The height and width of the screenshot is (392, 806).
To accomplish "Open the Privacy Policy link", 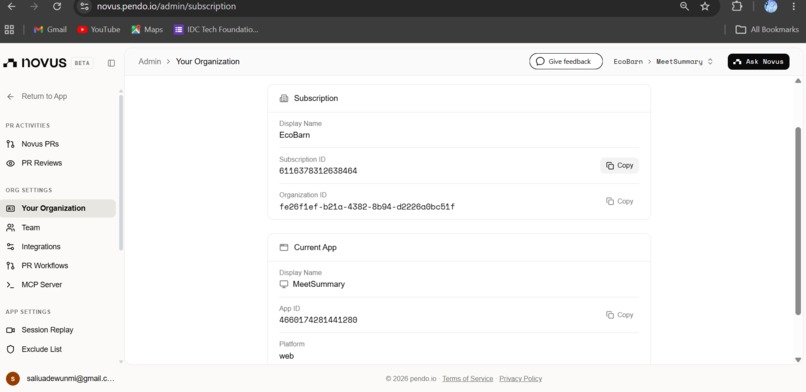I will [520, 379].
